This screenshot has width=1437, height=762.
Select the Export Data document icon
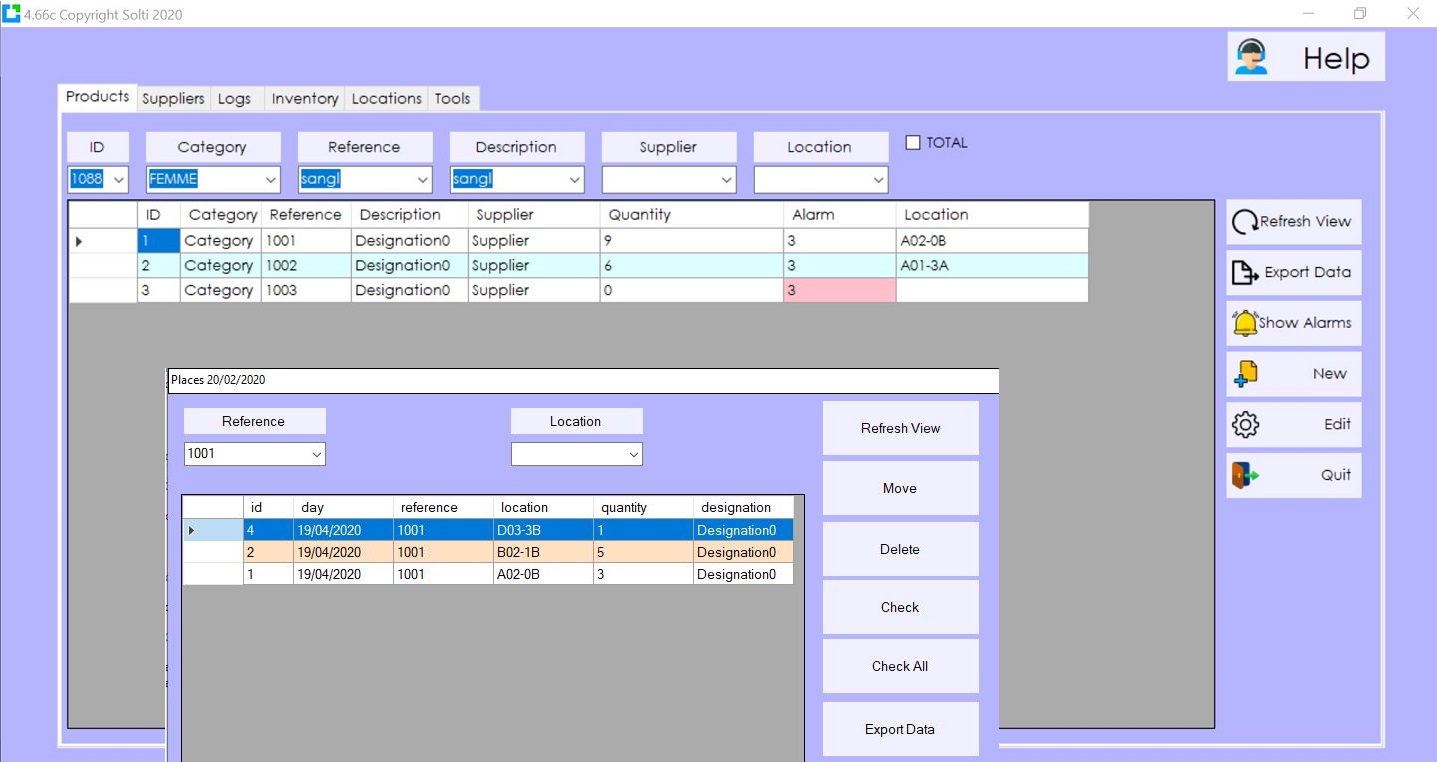1243,272
